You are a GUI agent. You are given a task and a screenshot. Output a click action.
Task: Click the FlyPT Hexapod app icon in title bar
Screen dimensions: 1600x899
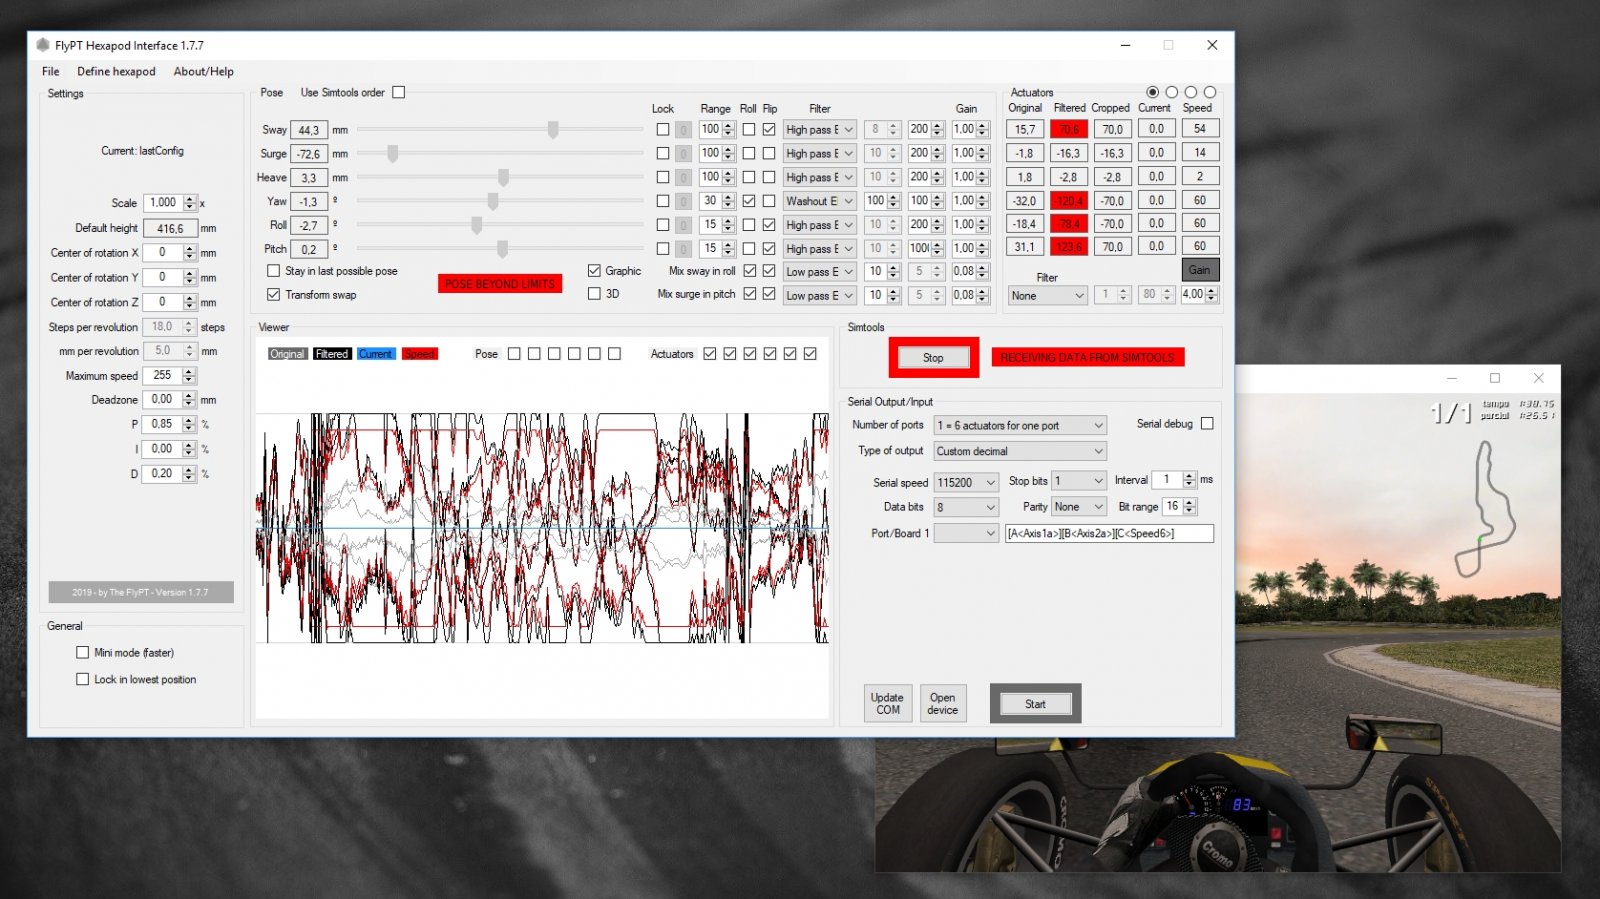(x=43, y=45)
